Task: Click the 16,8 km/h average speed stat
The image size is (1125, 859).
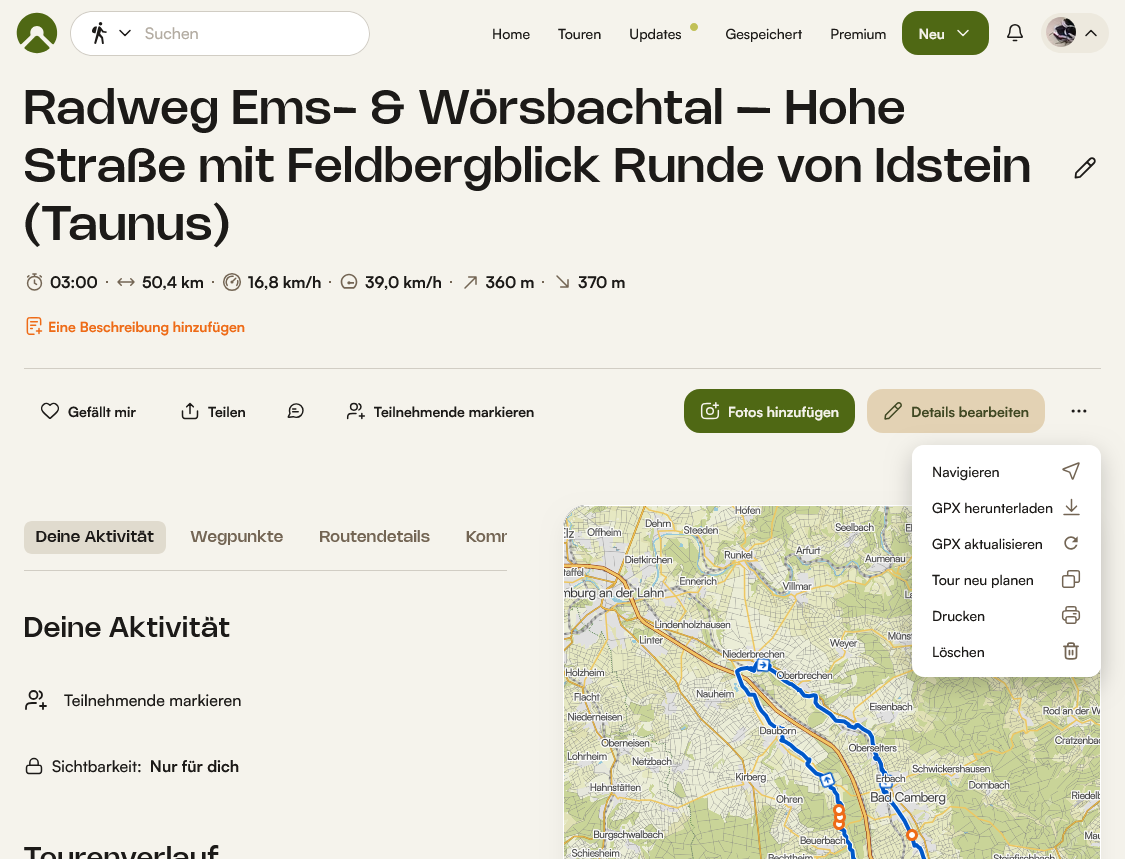Action: (x=272, y=283)
